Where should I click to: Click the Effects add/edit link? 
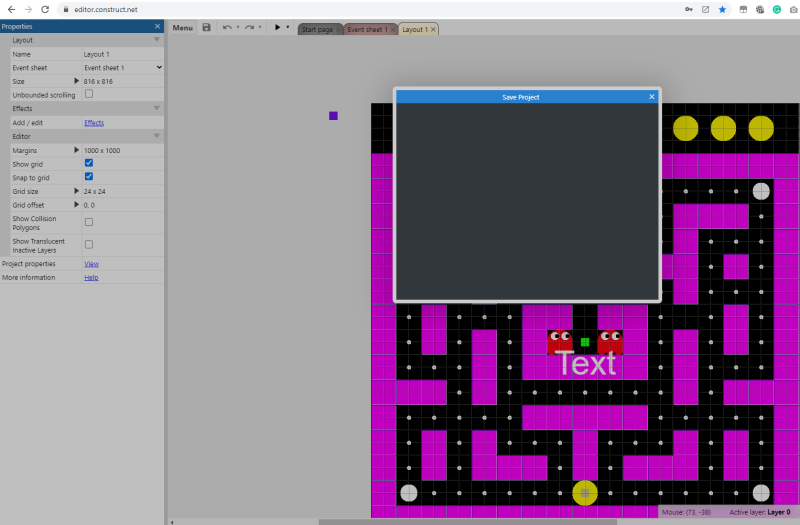click(x=94, y=123)
